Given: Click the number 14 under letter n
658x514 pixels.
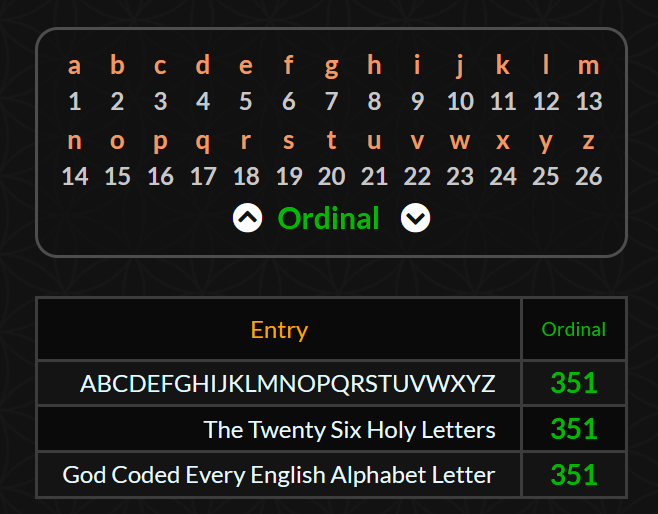Looking at the screenshot, I should [x=75, y=176].
